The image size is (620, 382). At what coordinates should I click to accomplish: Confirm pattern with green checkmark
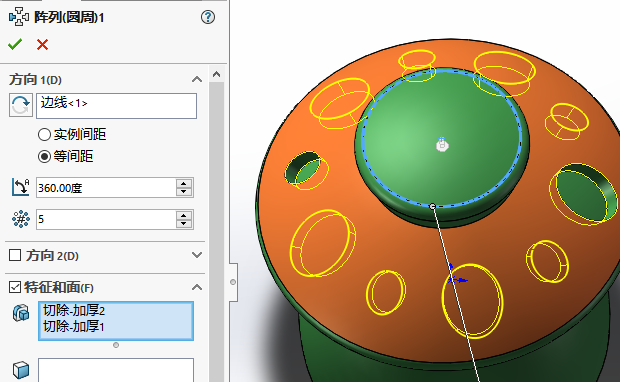[15, 44]
